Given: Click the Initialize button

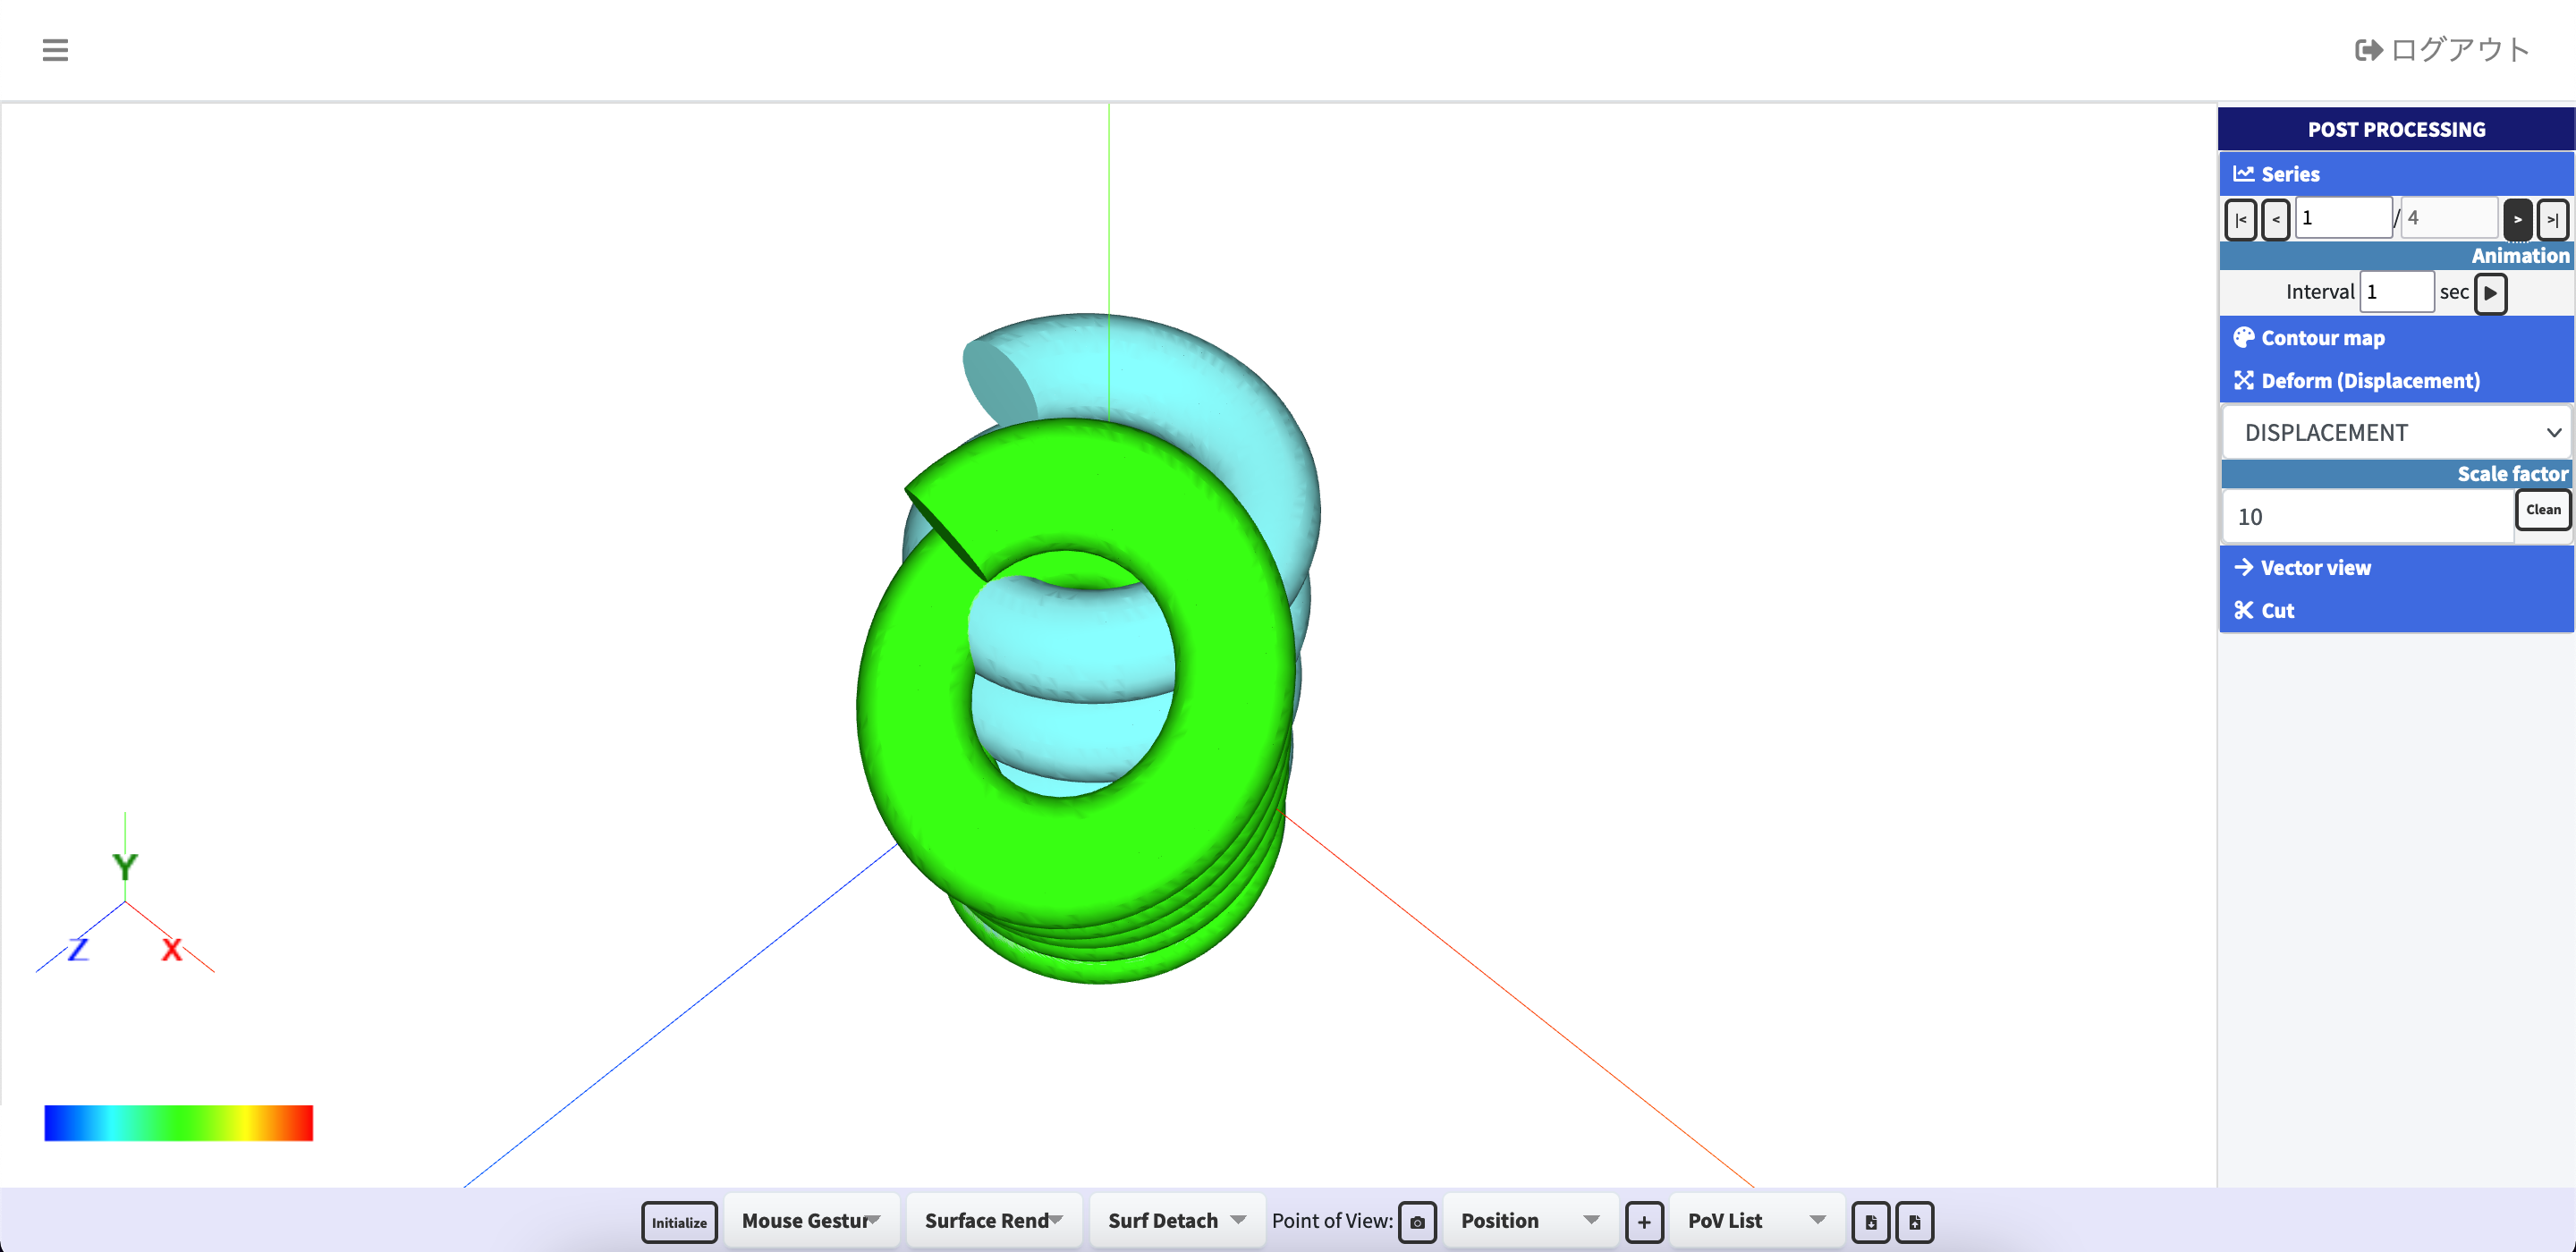Looking at the screenshot, I should (x=679, y=1222).
